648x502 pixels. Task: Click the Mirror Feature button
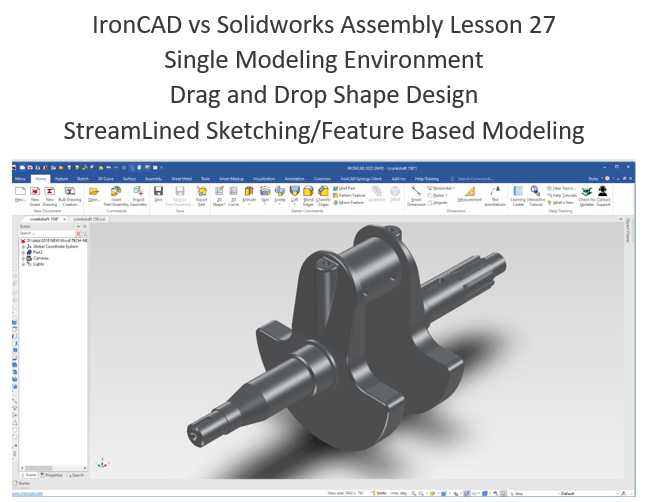click(x=354, y=201)
